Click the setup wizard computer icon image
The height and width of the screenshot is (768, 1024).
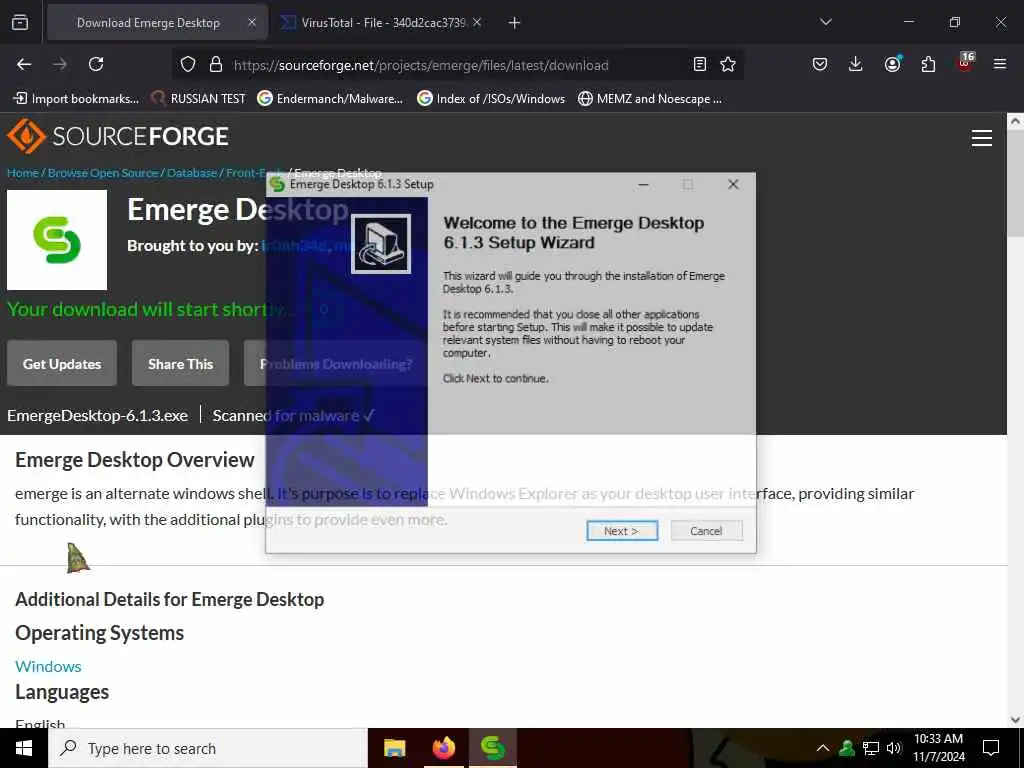coord(381,244)
